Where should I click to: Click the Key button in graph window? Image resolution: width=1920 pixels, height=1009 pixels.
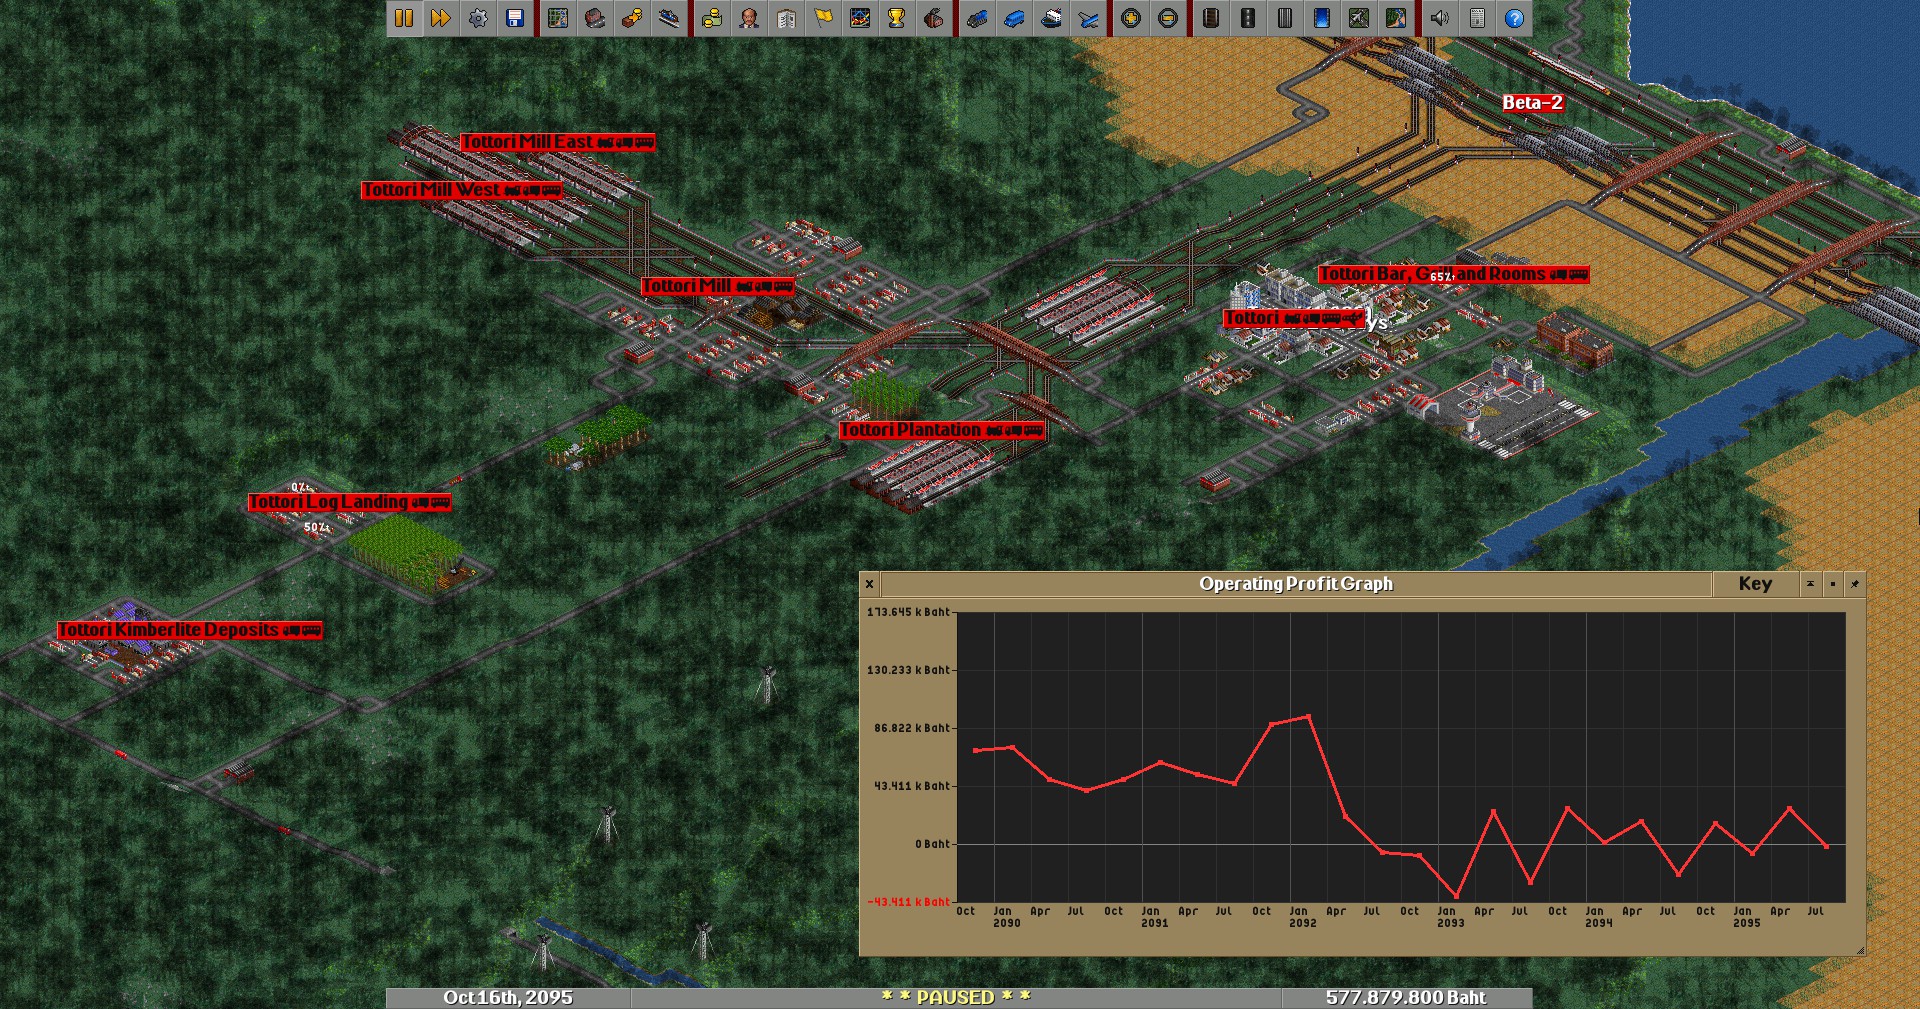[1755, 584]
